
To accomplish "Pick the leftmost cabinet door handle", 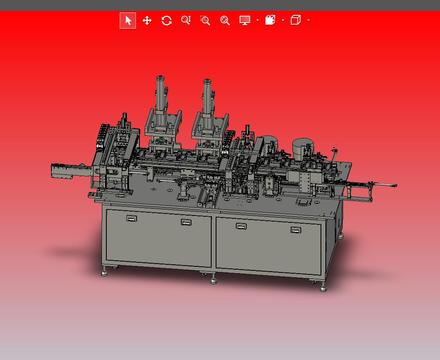I will [132, 218].
